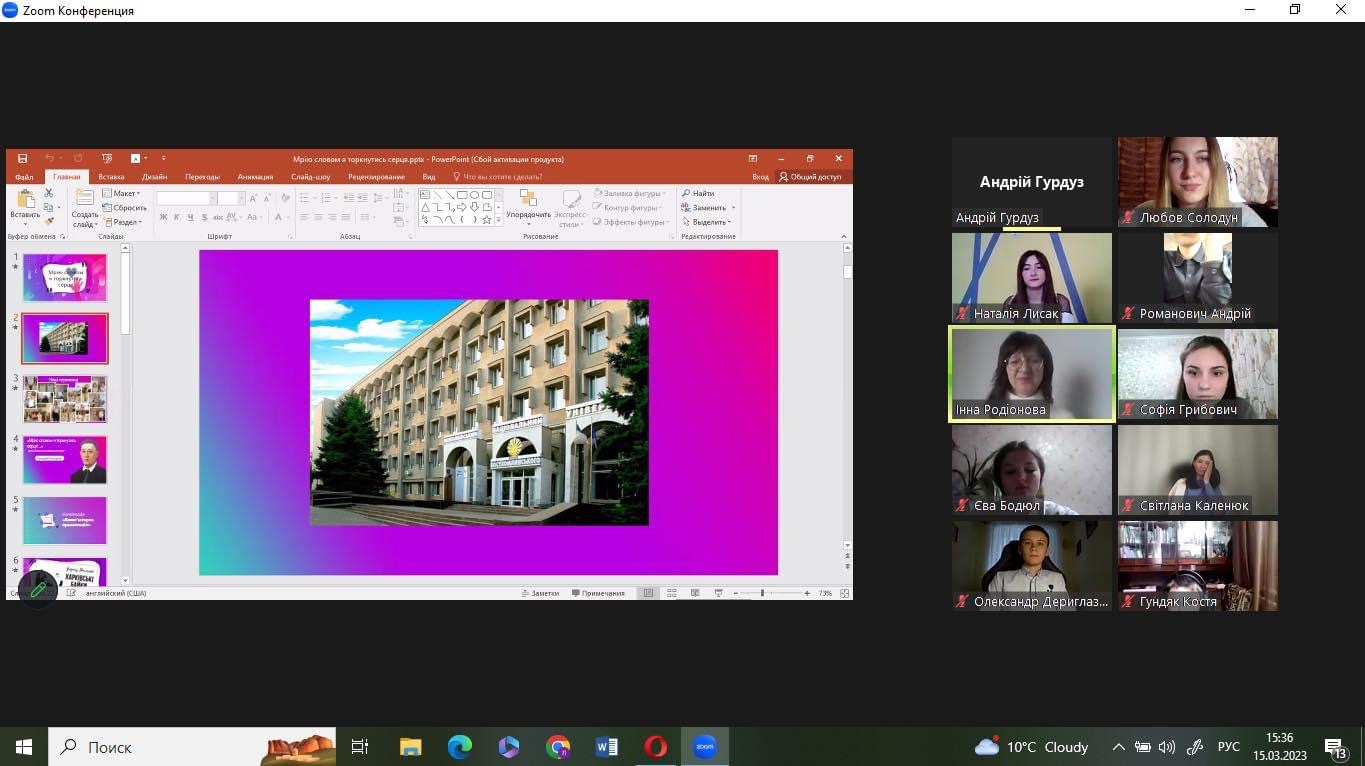
Task: Click the Cut scissors icon
Action: tap(48, 194)
